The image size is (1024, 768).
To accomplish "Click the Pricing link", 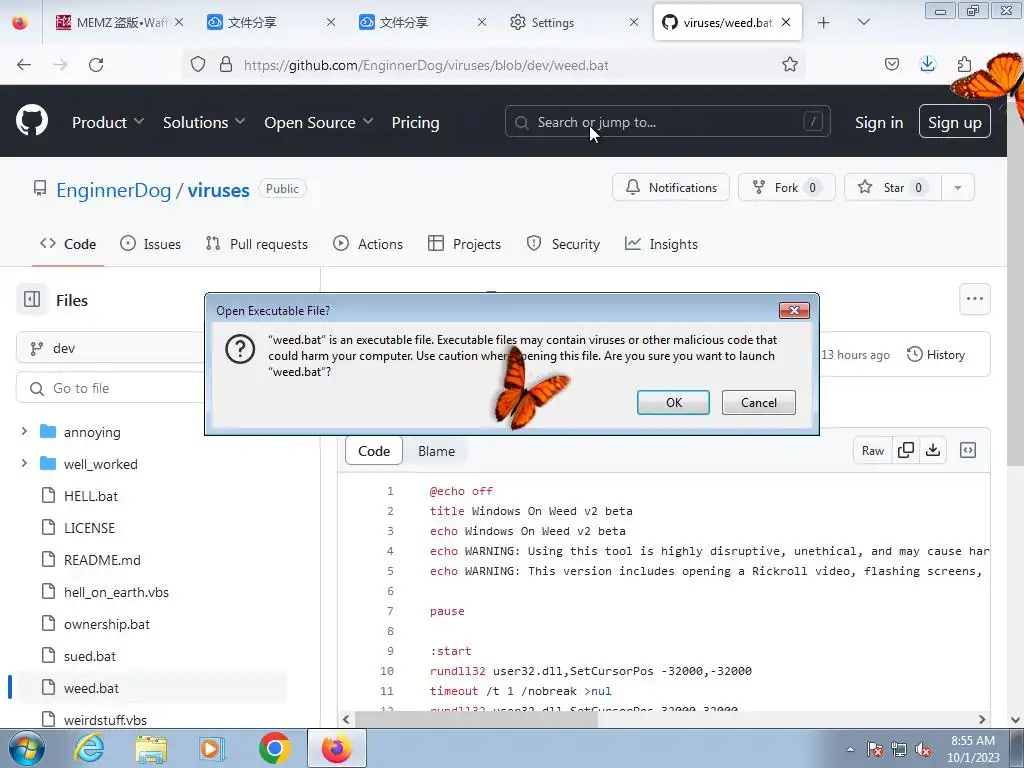I will tap(415, 122).
